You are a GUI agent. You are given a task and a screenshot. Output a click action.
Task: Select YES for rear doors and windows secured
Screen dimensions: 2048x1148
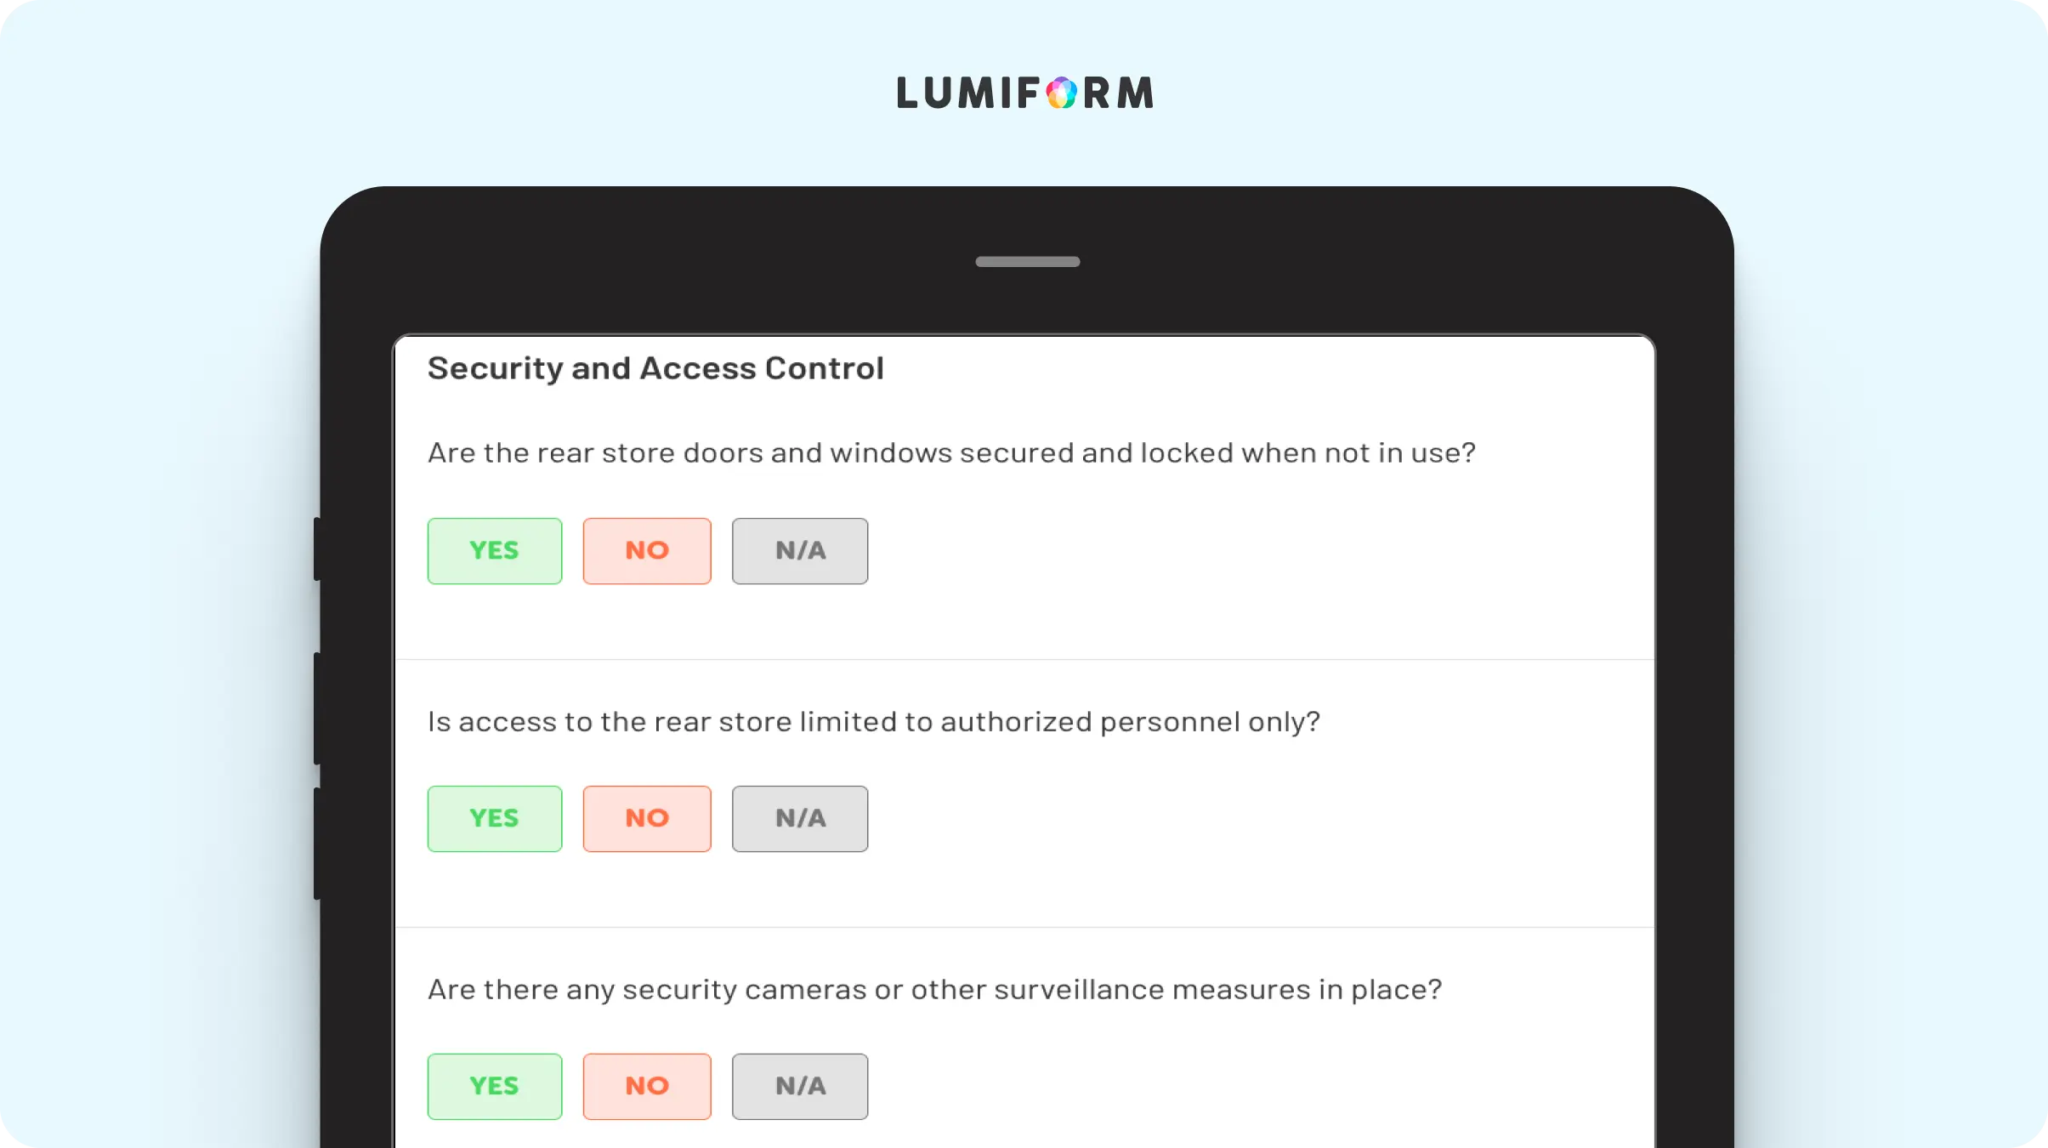(x=494, y=551)
